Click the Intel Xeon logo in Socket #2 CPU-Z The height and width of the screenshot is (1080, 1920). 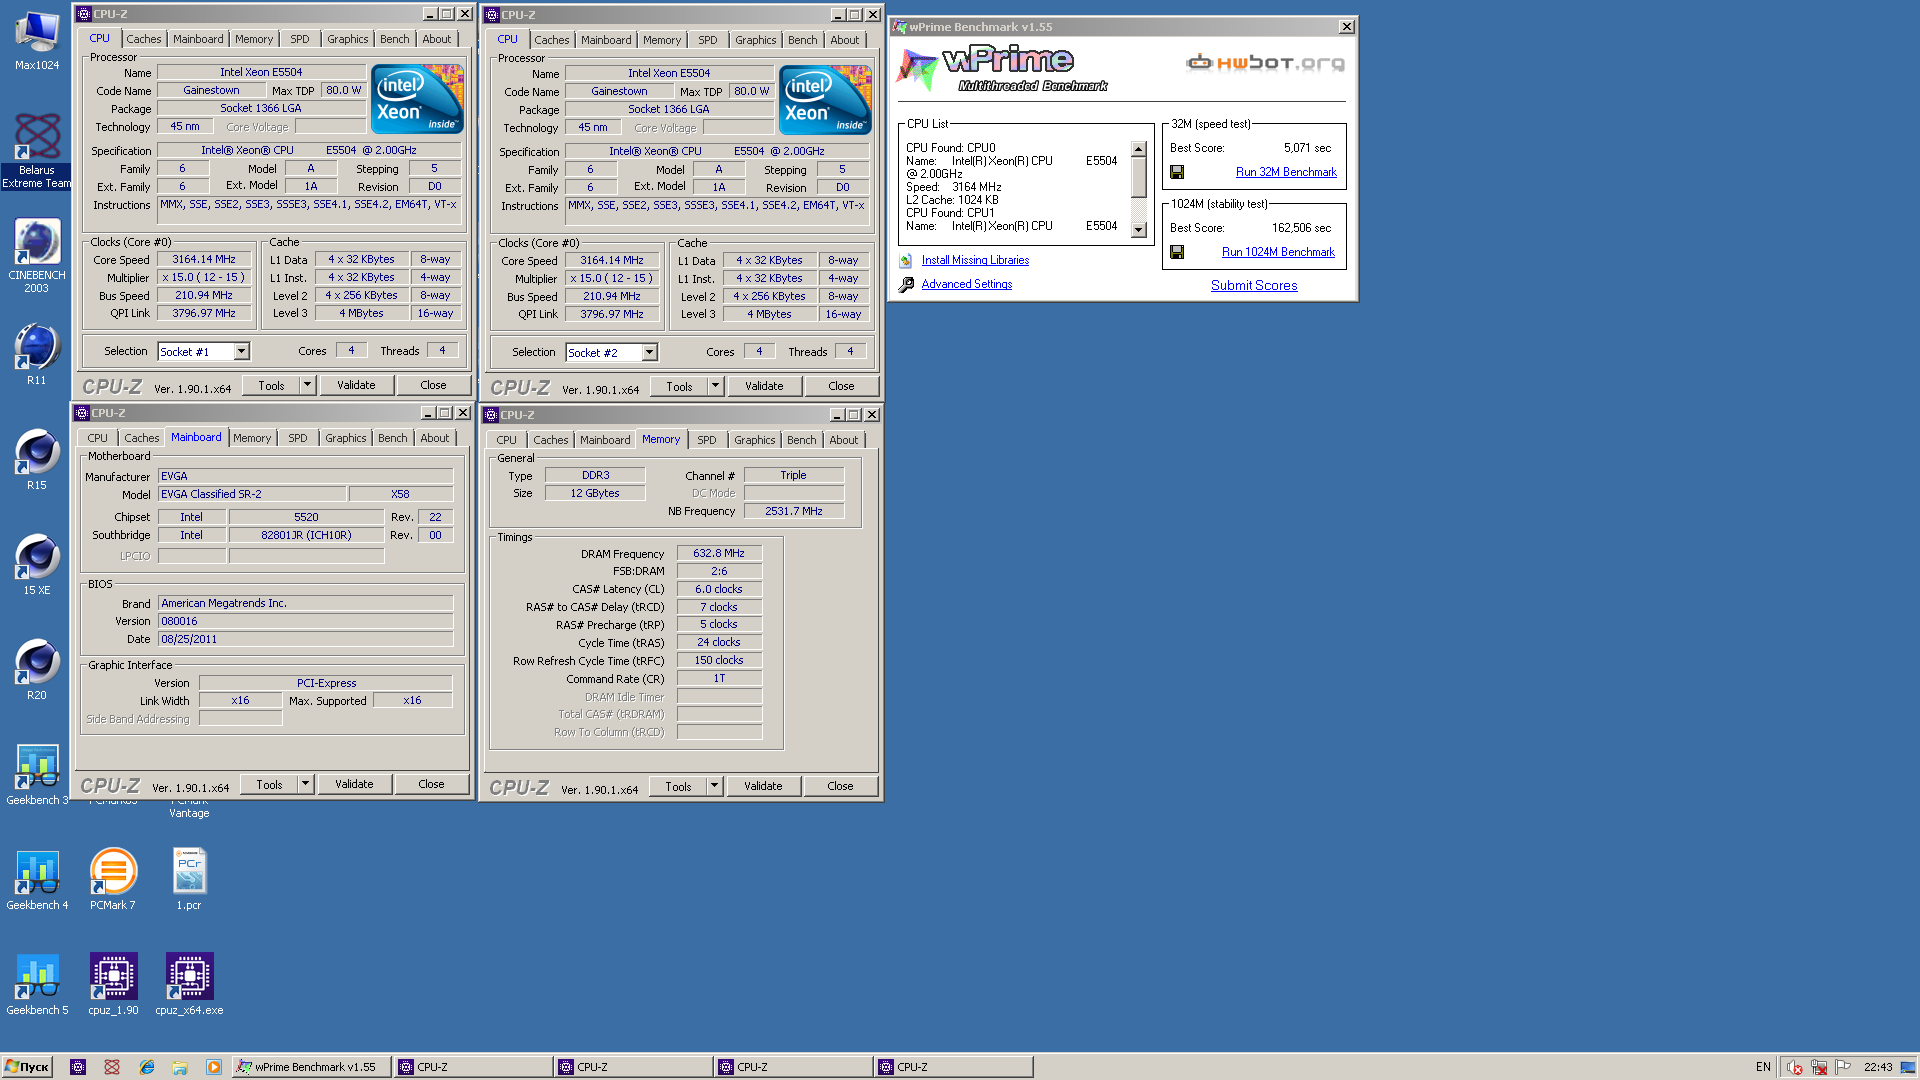(x=825, y=100)
